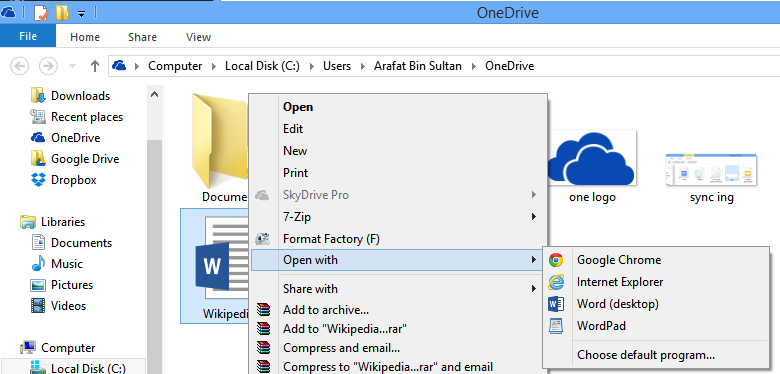Open file with Internet Explorer

[656, 282]
